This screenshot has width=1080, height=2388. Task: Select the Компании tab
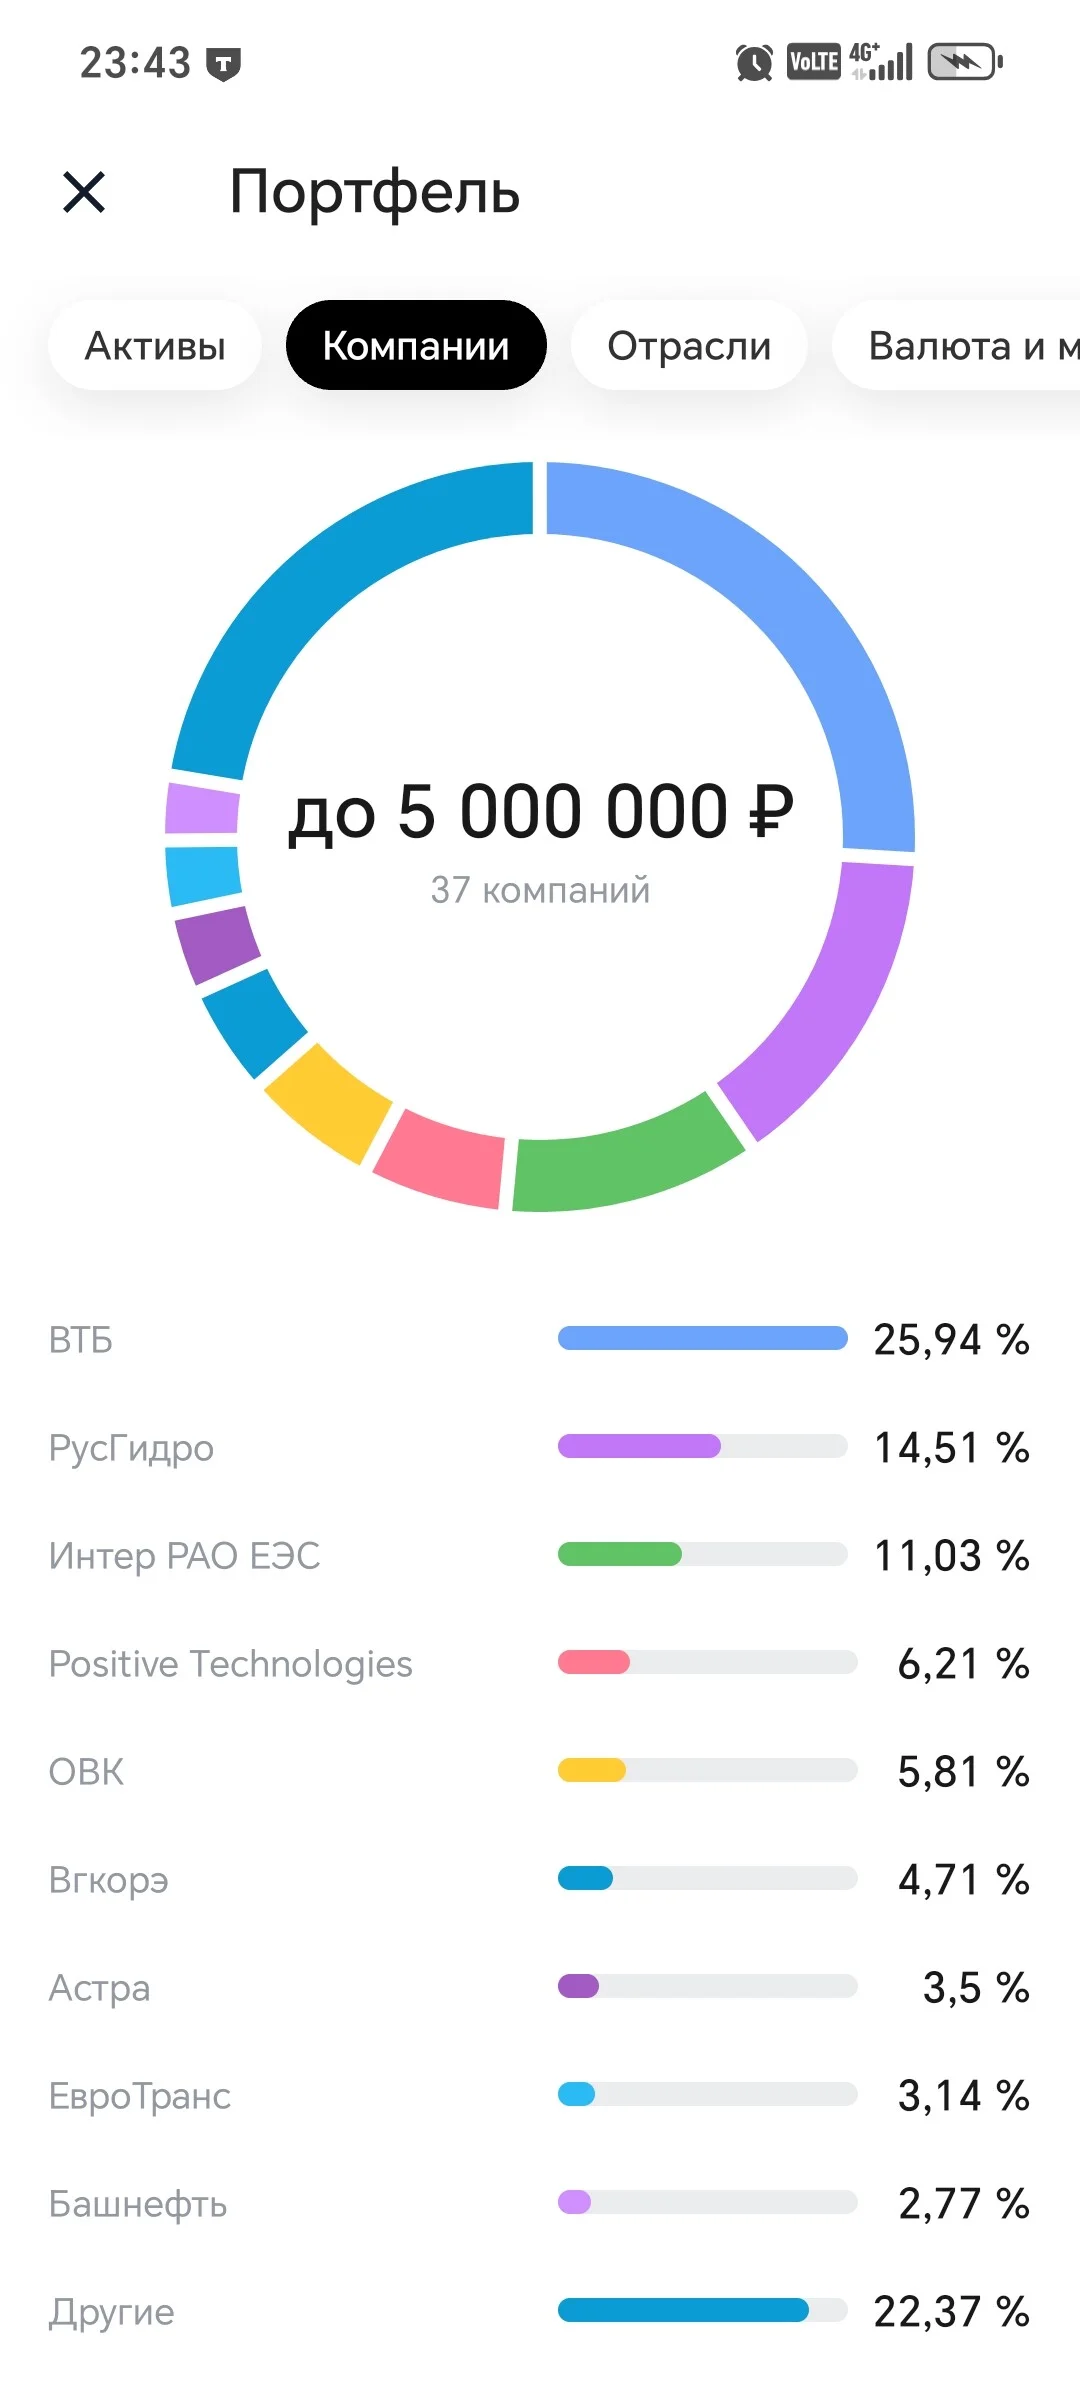(x=416, y=345)
